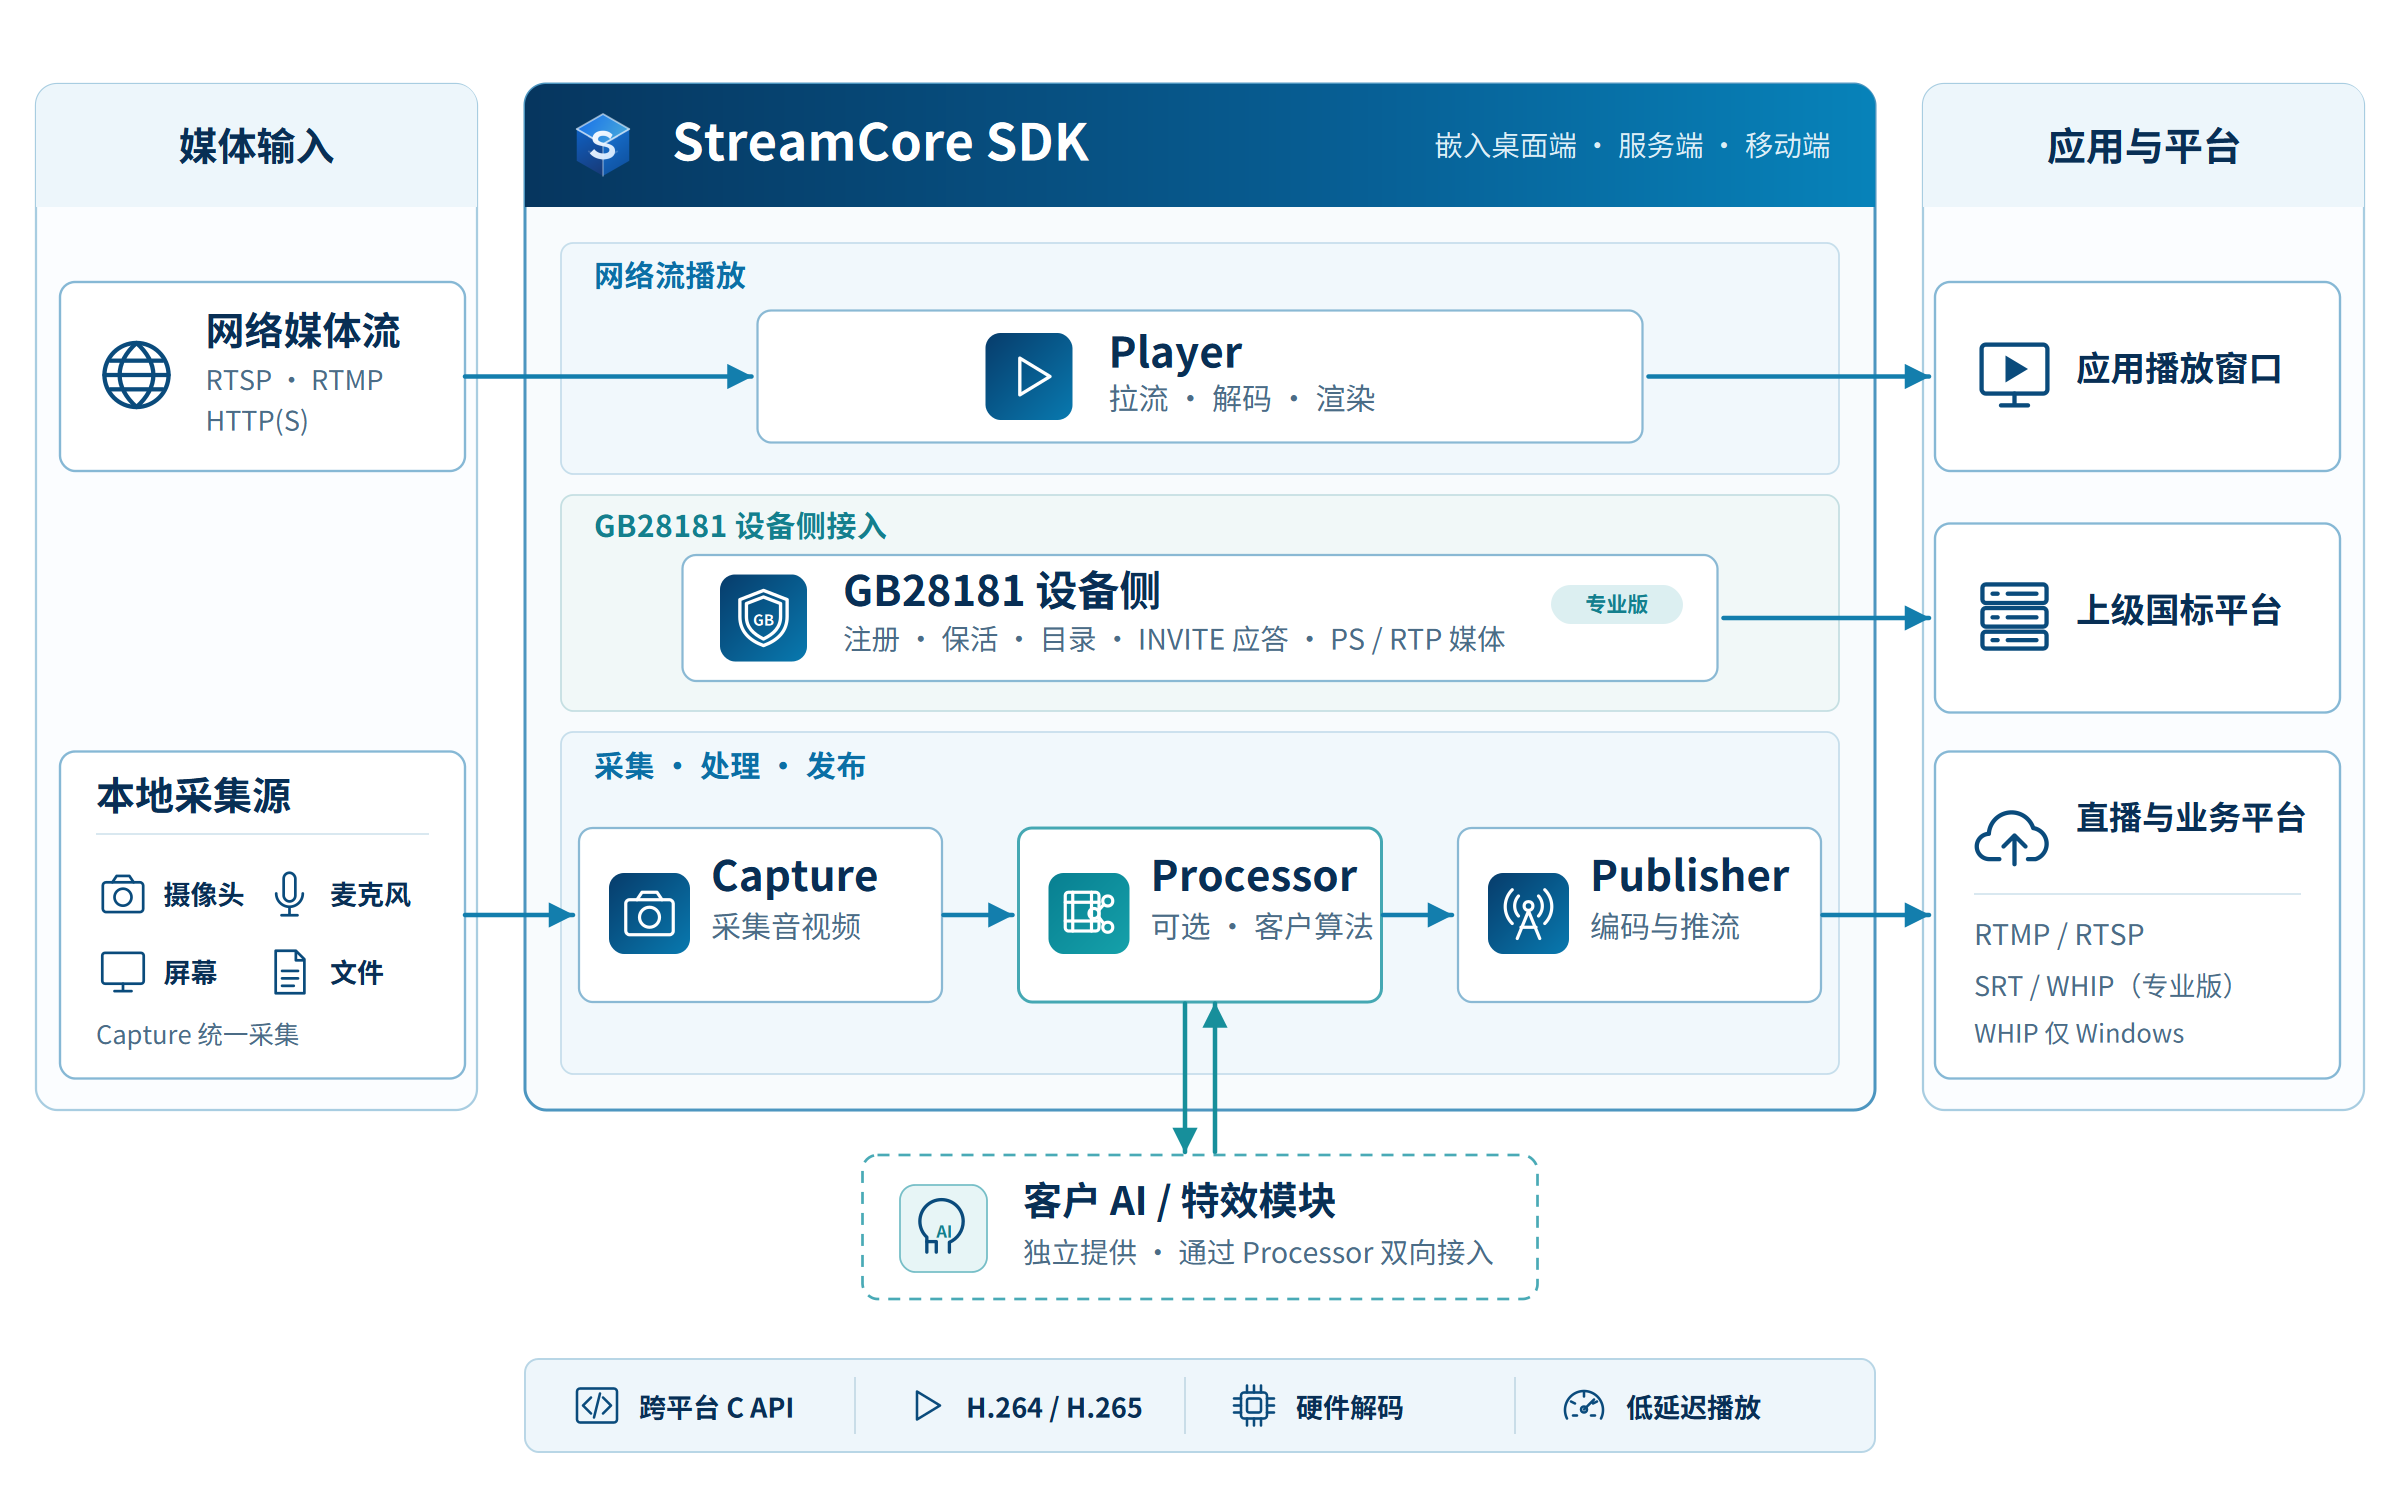The height and width of the screenshot is (1500, 2400).
Task: Click the 麦克风 label
Action: coord(371,894)
